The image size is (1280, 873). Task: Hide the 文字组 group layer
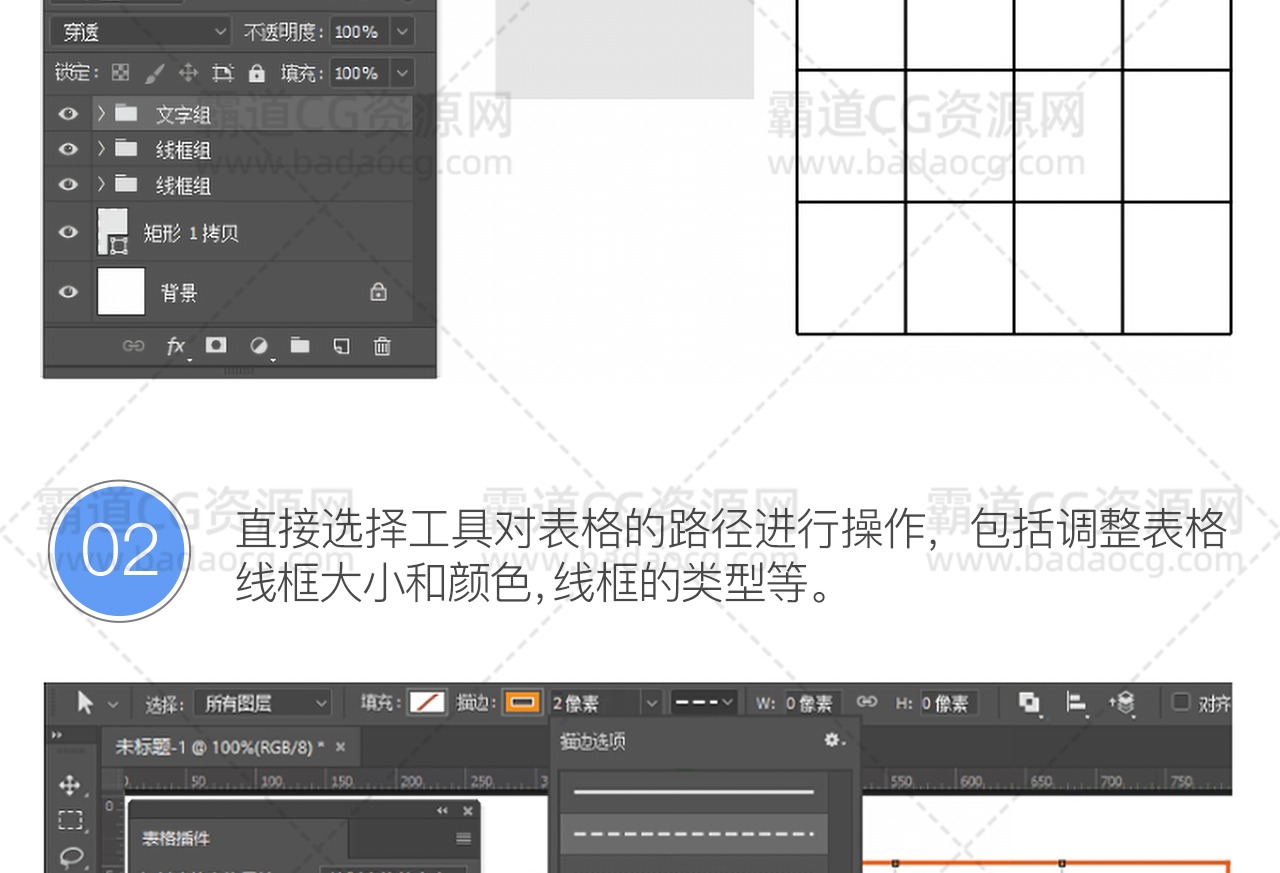pyautogui.click(x=68, y=114)
